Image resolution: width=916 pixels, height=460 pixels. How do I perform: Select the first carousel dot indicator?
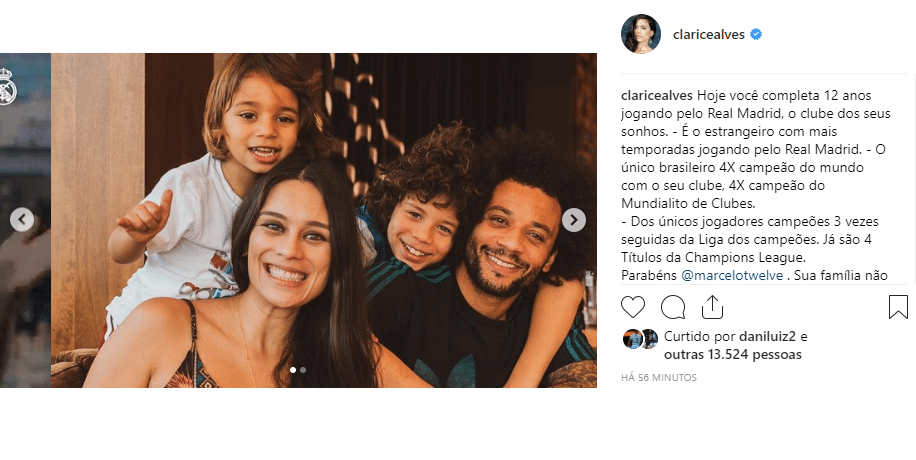293,369
